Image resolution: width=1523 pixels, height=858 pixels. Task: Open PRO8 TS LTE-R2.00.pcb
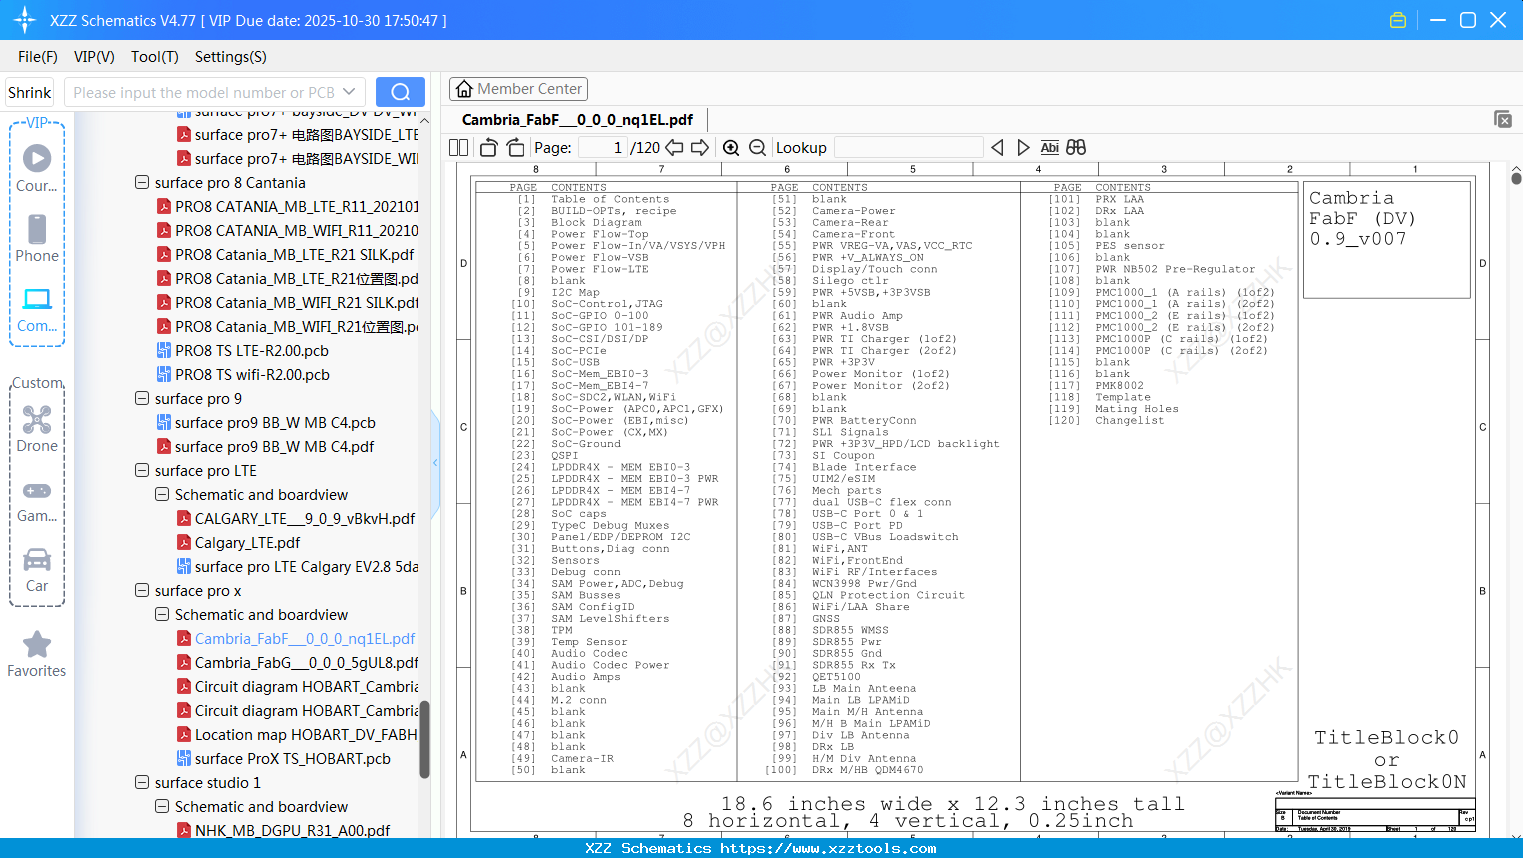click(x=243, y=351)
